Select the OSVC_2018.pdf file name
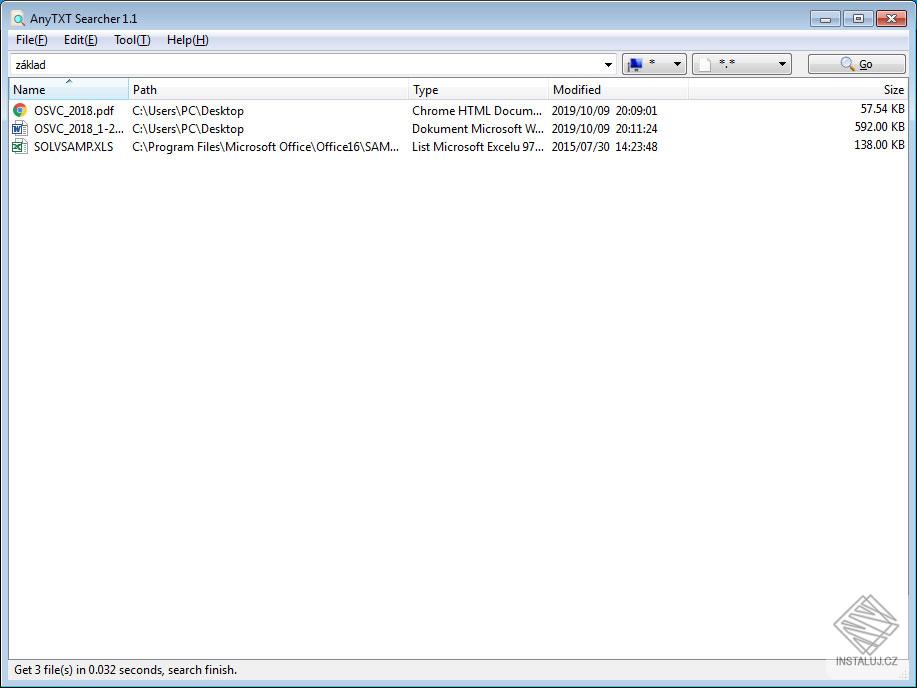Viewport: 917px width, 688px height. click(x=74, y=111)
